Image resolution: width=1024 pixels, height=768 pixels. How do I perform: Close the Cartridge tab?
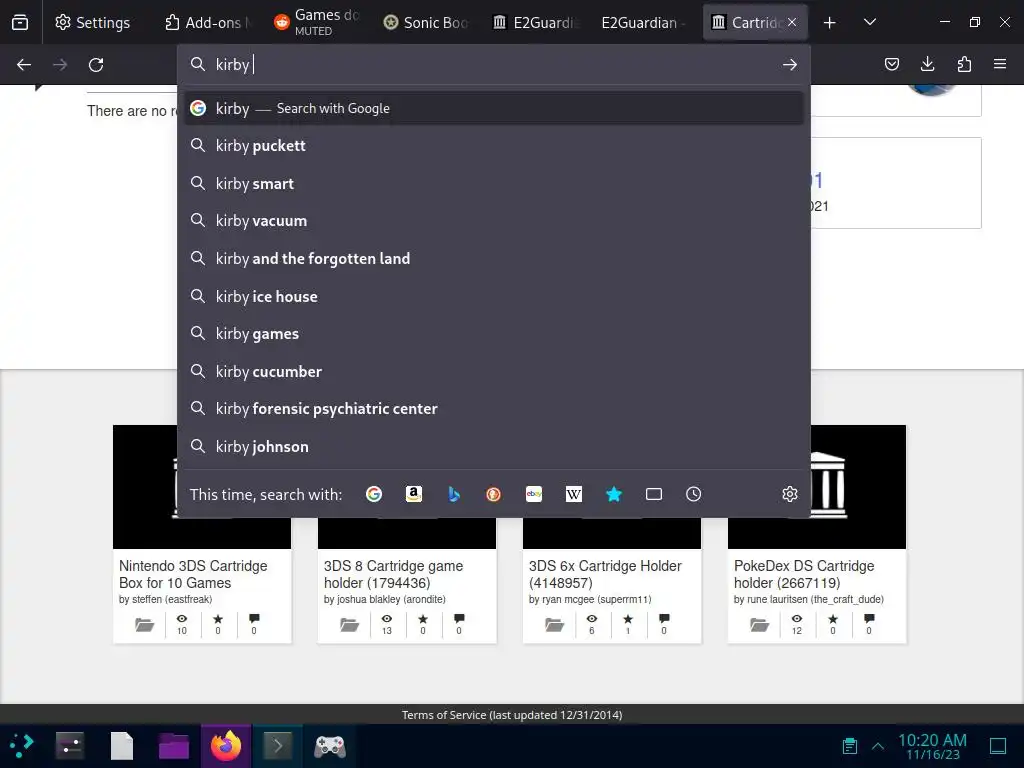pos(792,22)
